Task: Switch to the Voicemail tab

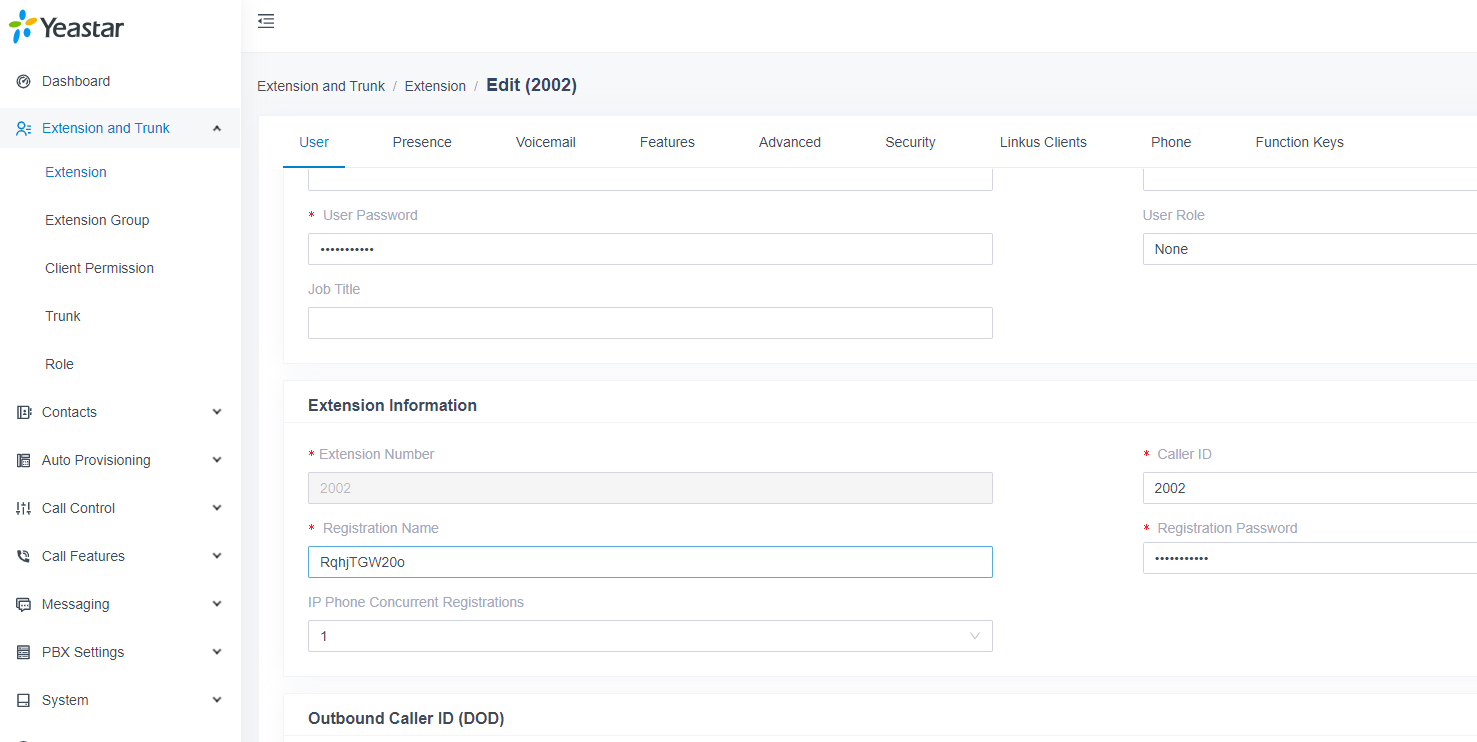Action: pos(545,142)
